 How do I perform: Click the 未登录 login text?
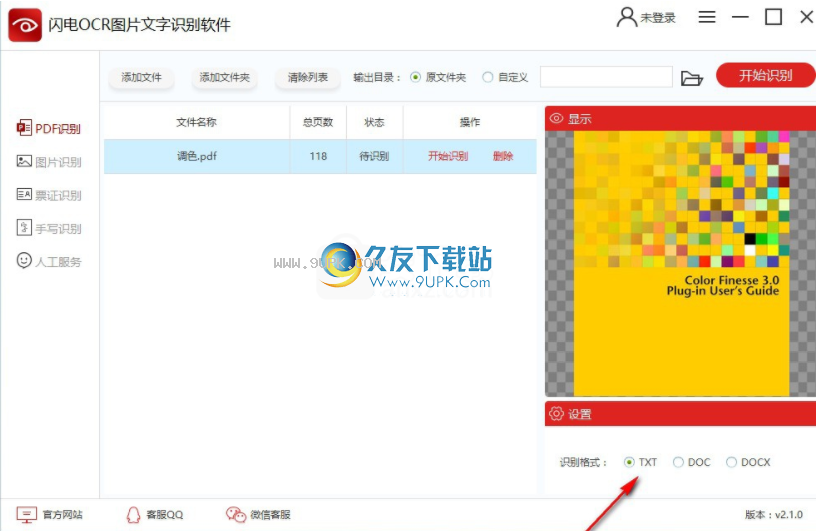[658, 18]
